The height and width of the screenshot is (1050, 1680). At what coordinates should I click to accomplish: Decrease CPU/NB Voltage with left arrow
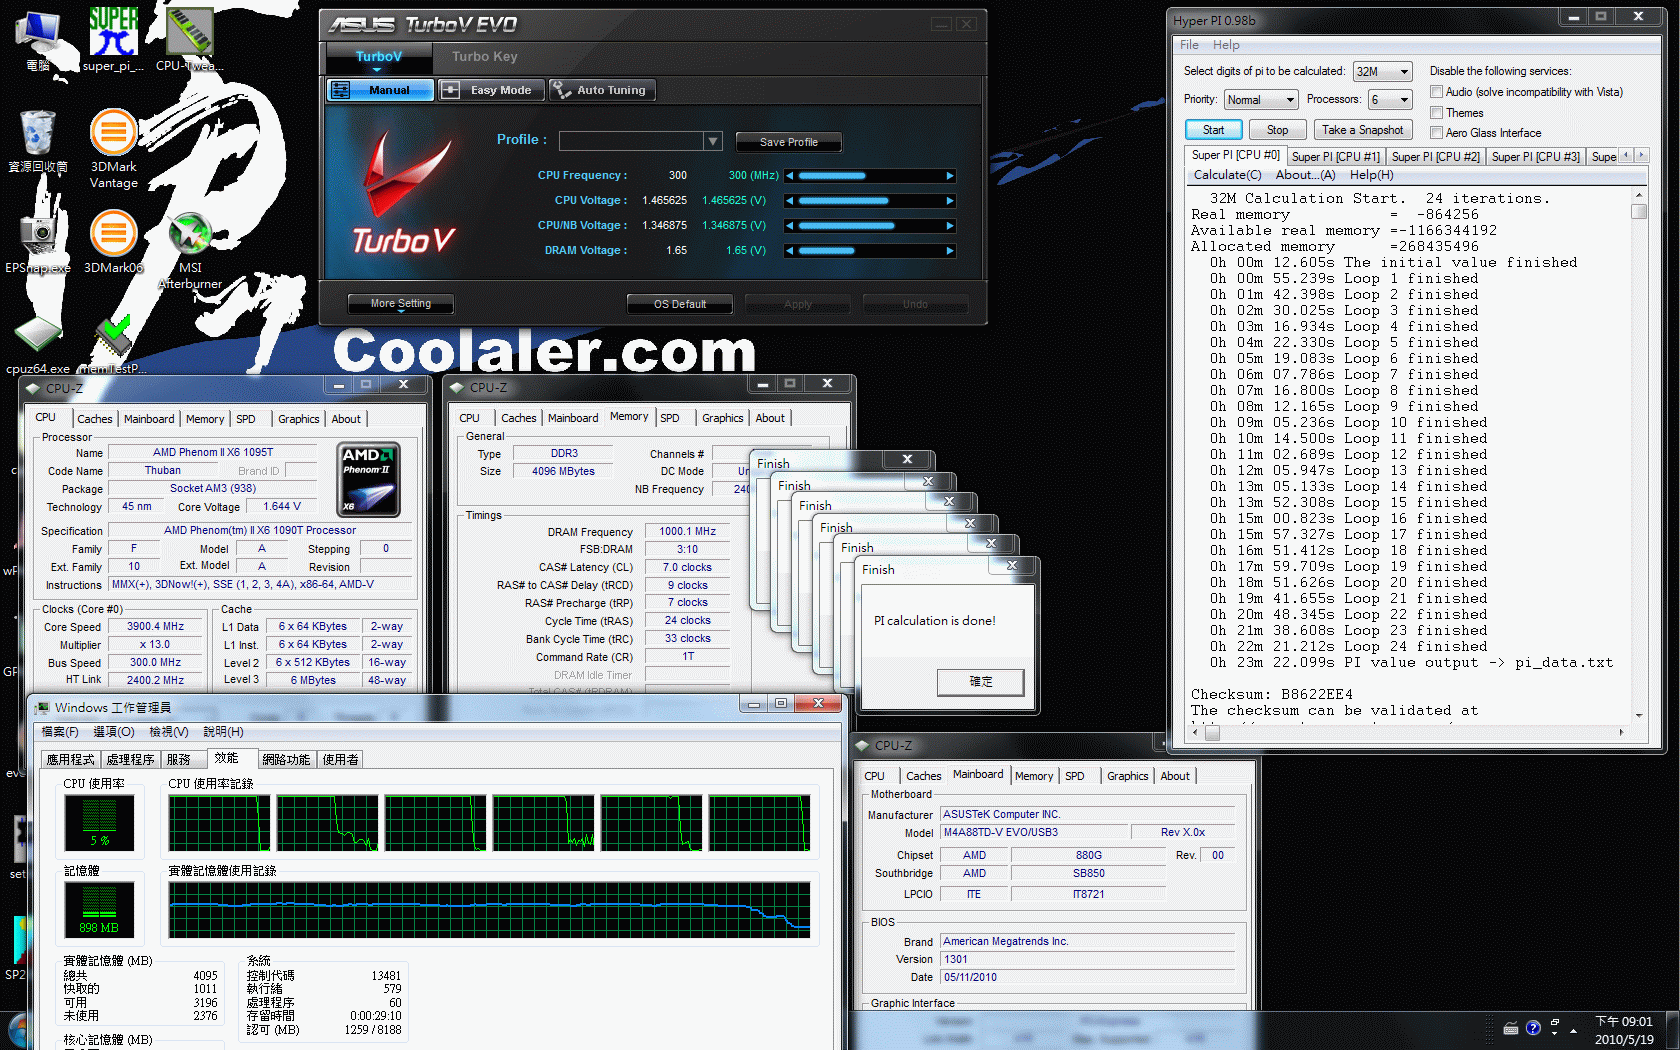pyautogui.click(x=790, y=226)
